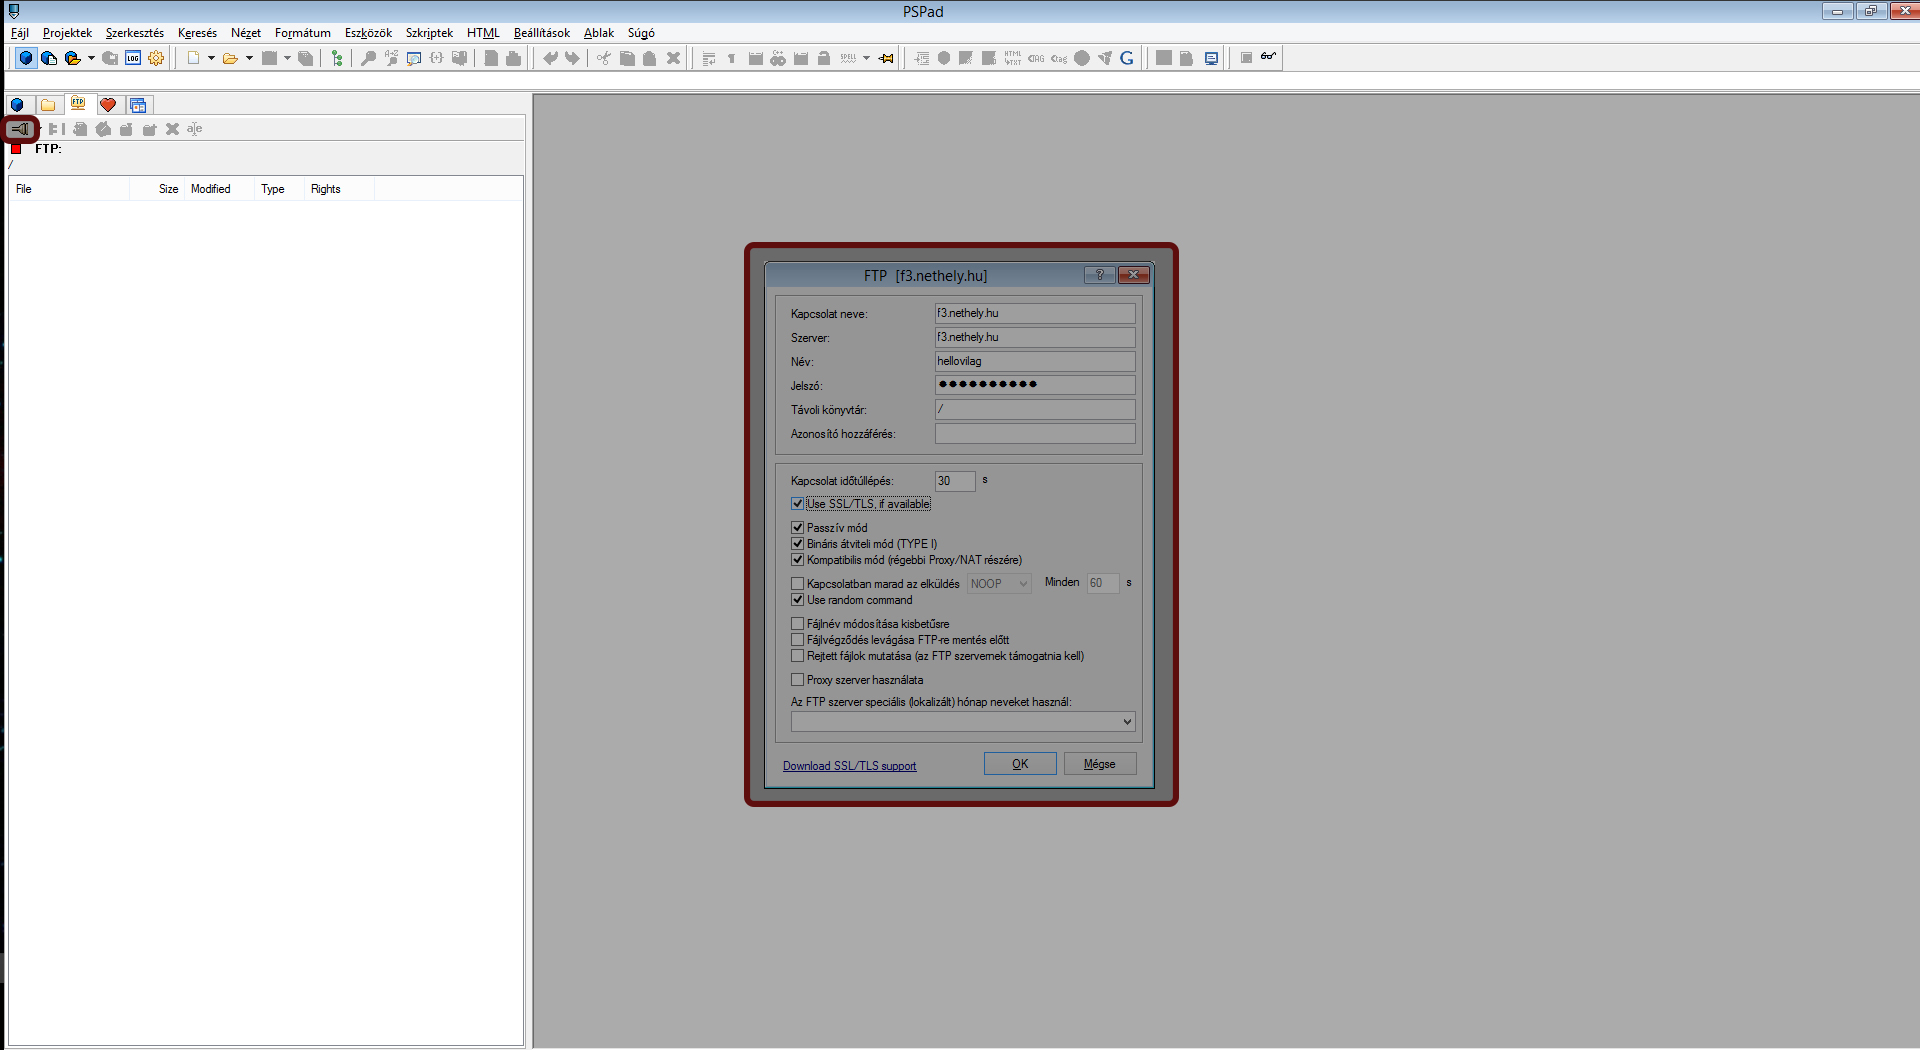Enable Kapcsolatban marad az elküldés checkbox
The height and width of the screenshot is (1050, 1920).
click(x=798, y=584)
